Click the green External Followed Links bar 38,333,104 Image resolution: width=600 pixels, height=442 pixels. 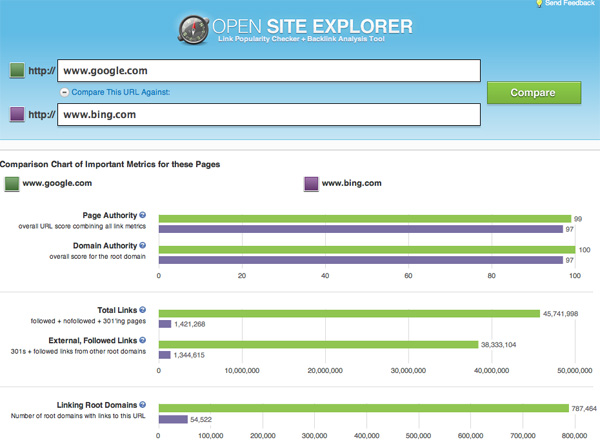pos(318,344)
